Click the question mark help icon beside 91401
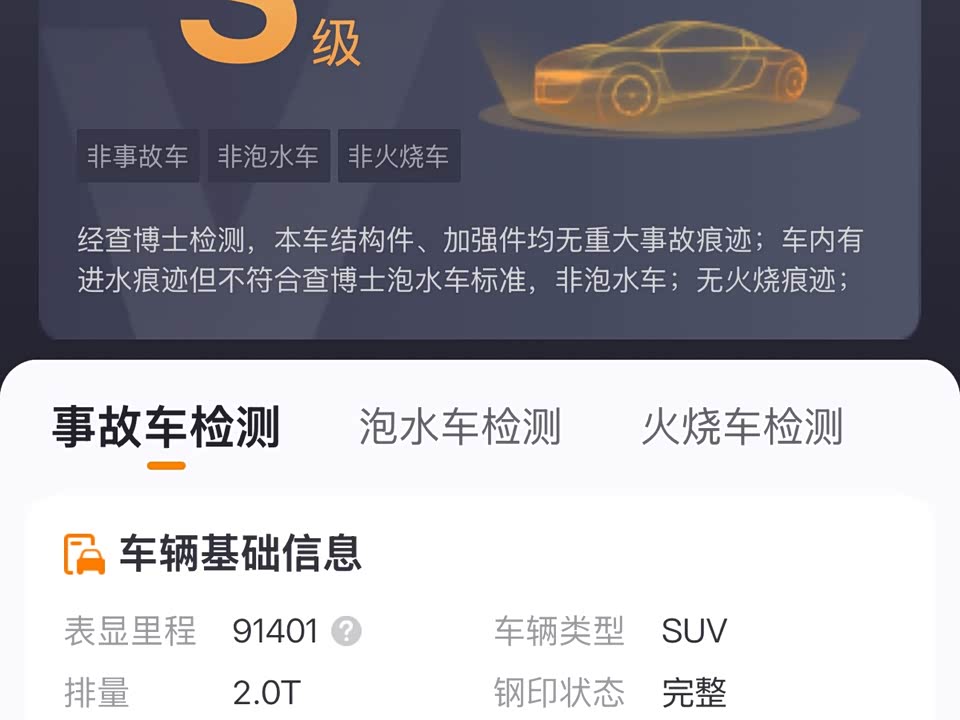This screenshot has height=720, width=960. (347, 631)
